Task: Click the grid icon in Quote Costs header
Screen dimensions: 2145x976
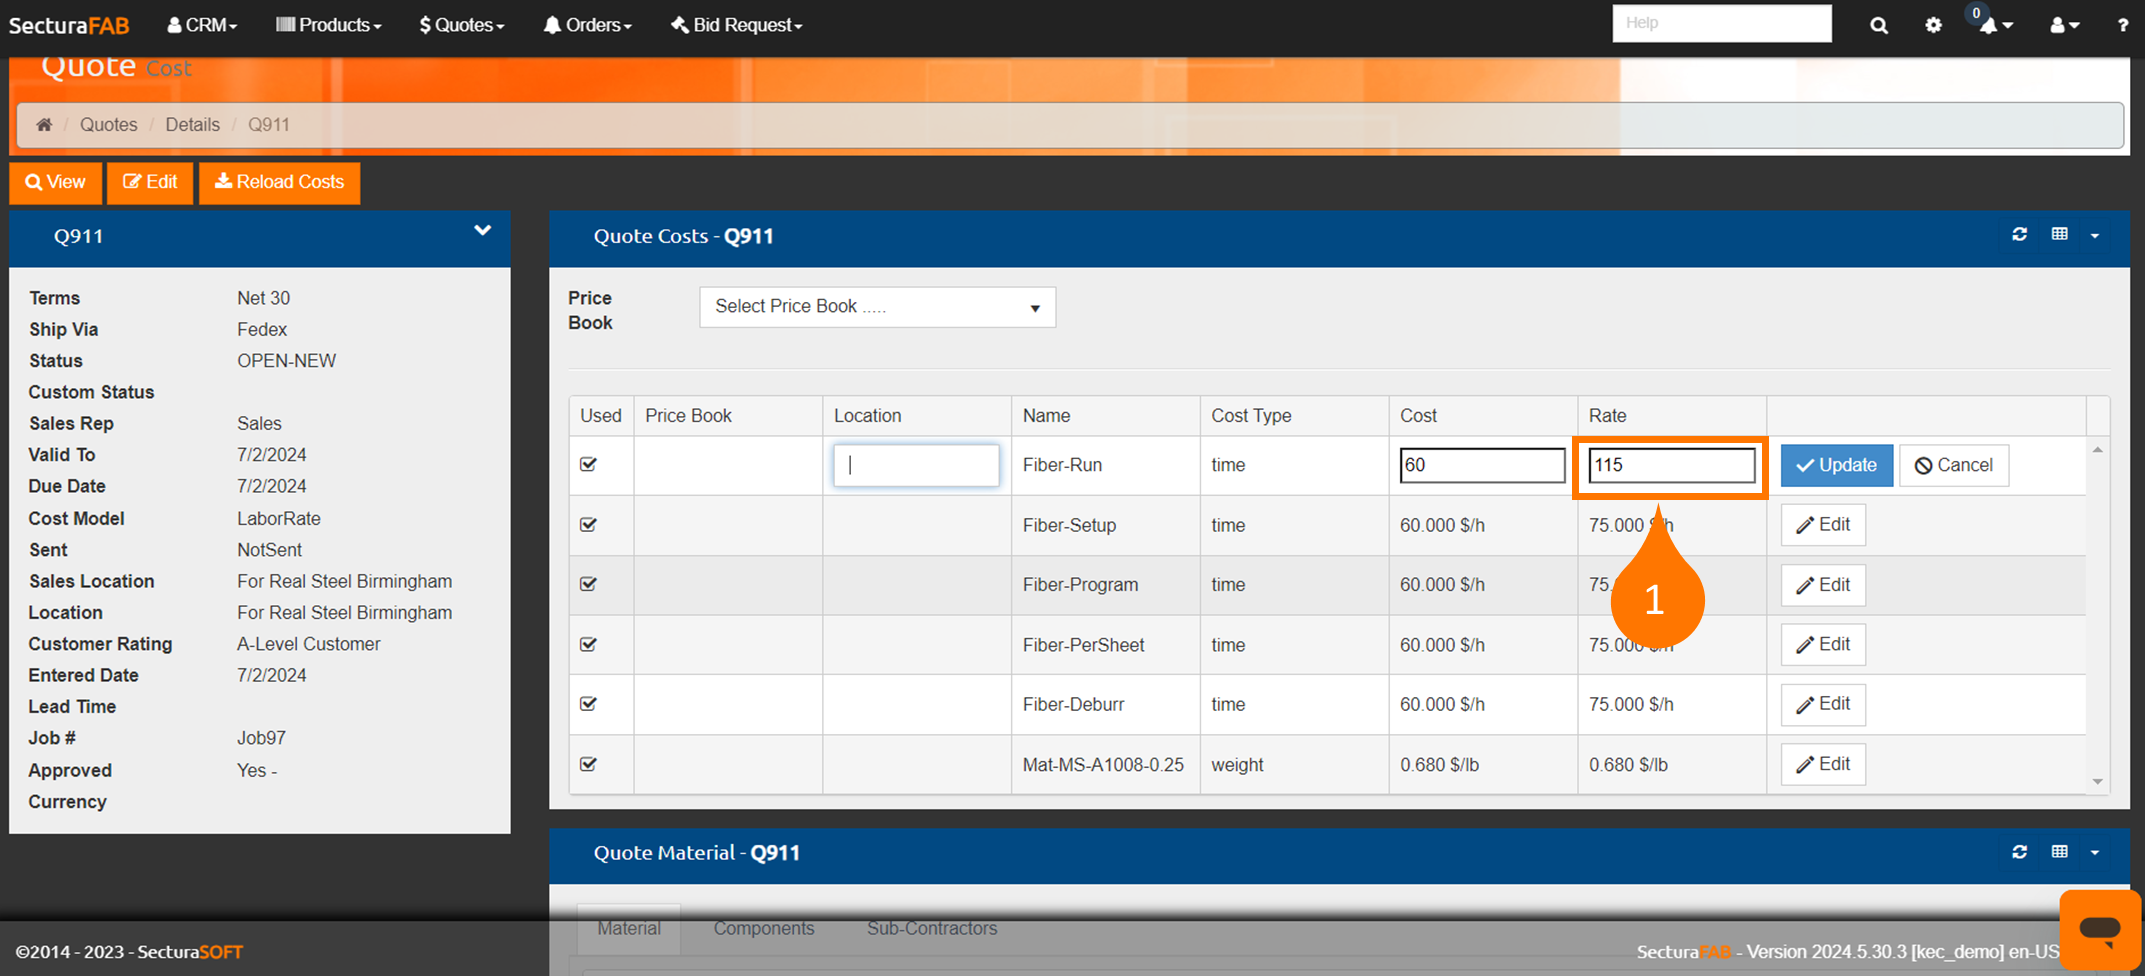Action: point(2059,235)
